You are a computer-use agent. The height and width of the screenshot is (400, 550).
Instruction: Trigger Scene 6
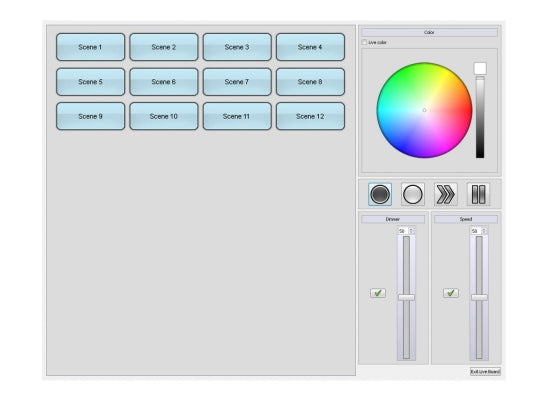click(164, 82)
